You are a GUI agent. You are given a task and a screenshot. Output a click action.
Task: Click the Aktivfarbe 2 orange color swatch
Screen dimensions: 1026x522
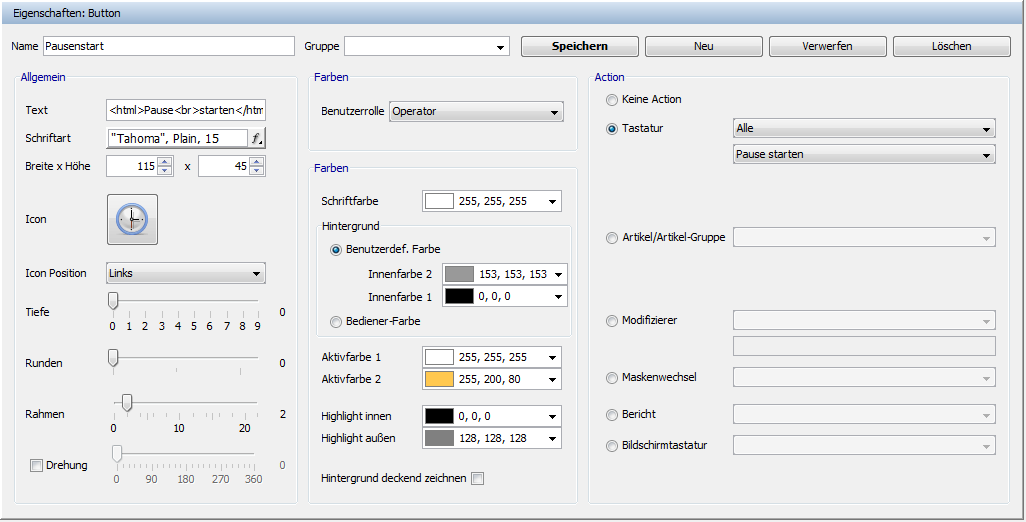pyautogui.click(x=440, y=379)
